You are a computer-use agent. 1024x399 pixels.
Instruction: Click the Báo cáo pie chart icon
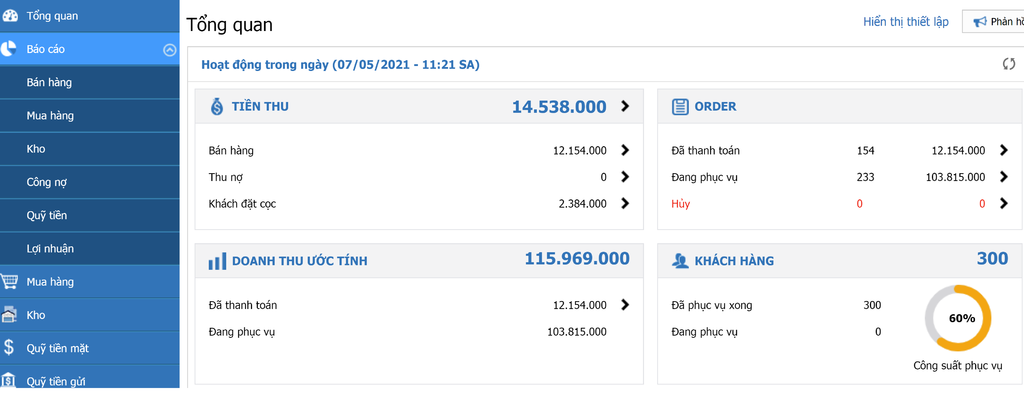[x=8, y=49]
